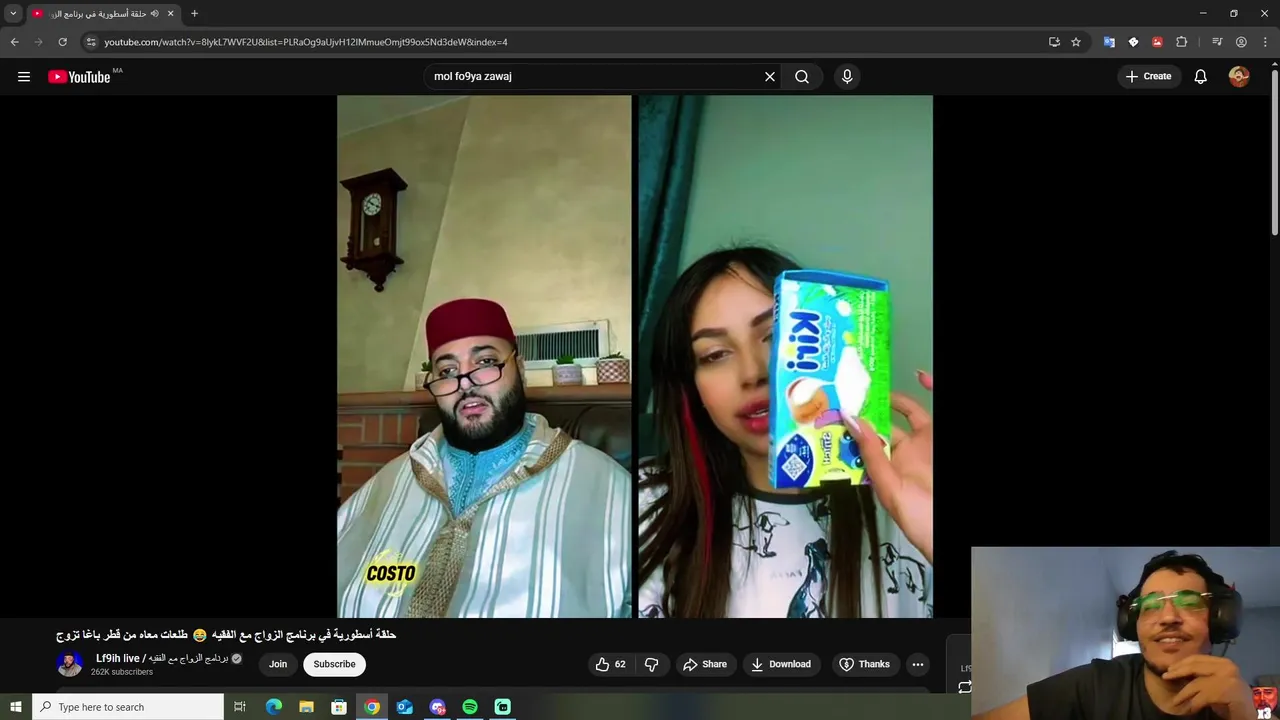Open Task View on taskbar
The height and width of the screenshot is (720, 1280).
240,707
